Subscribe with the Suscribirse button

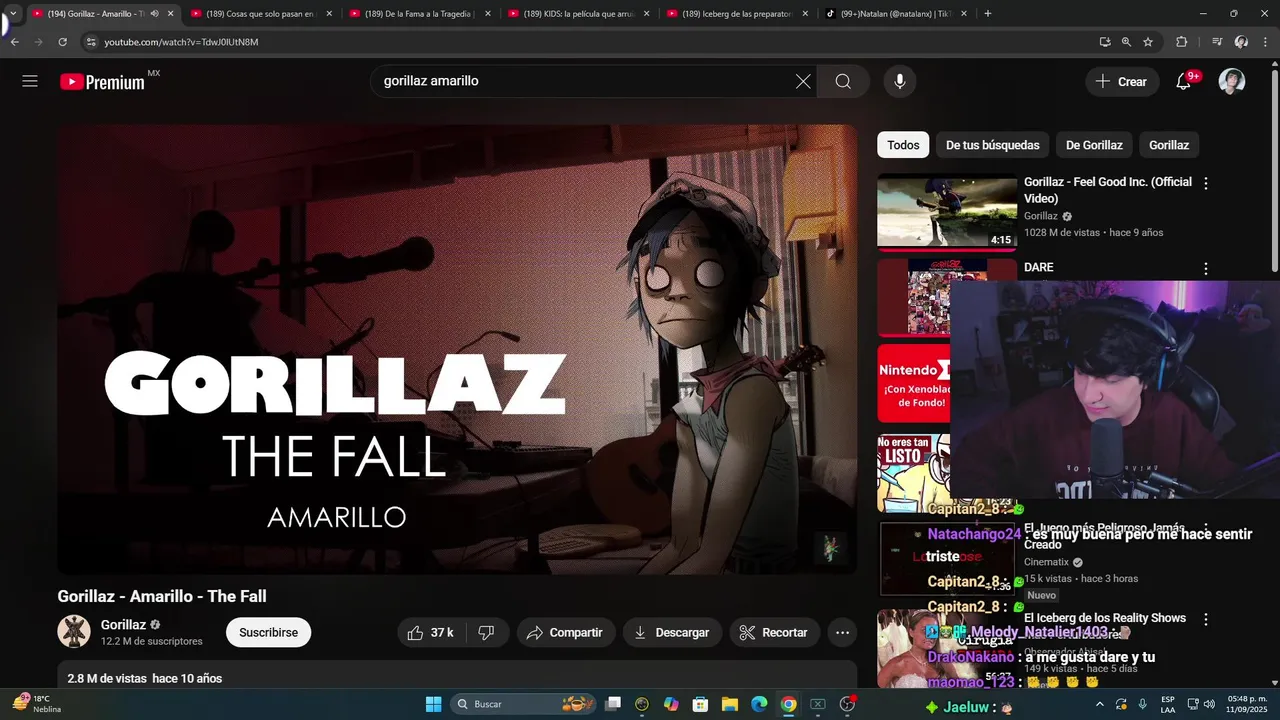coord(268,632)
